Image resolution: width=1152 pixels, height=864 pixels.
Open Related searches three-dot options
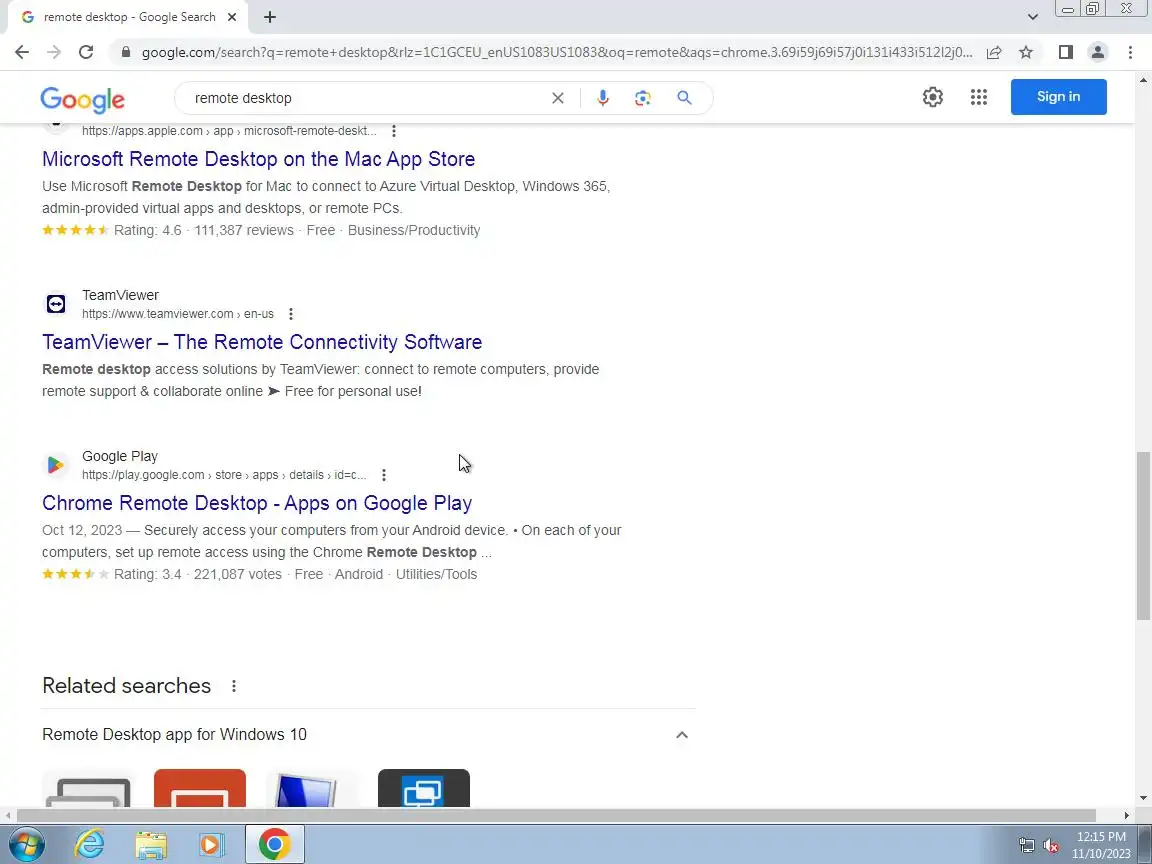234,686
